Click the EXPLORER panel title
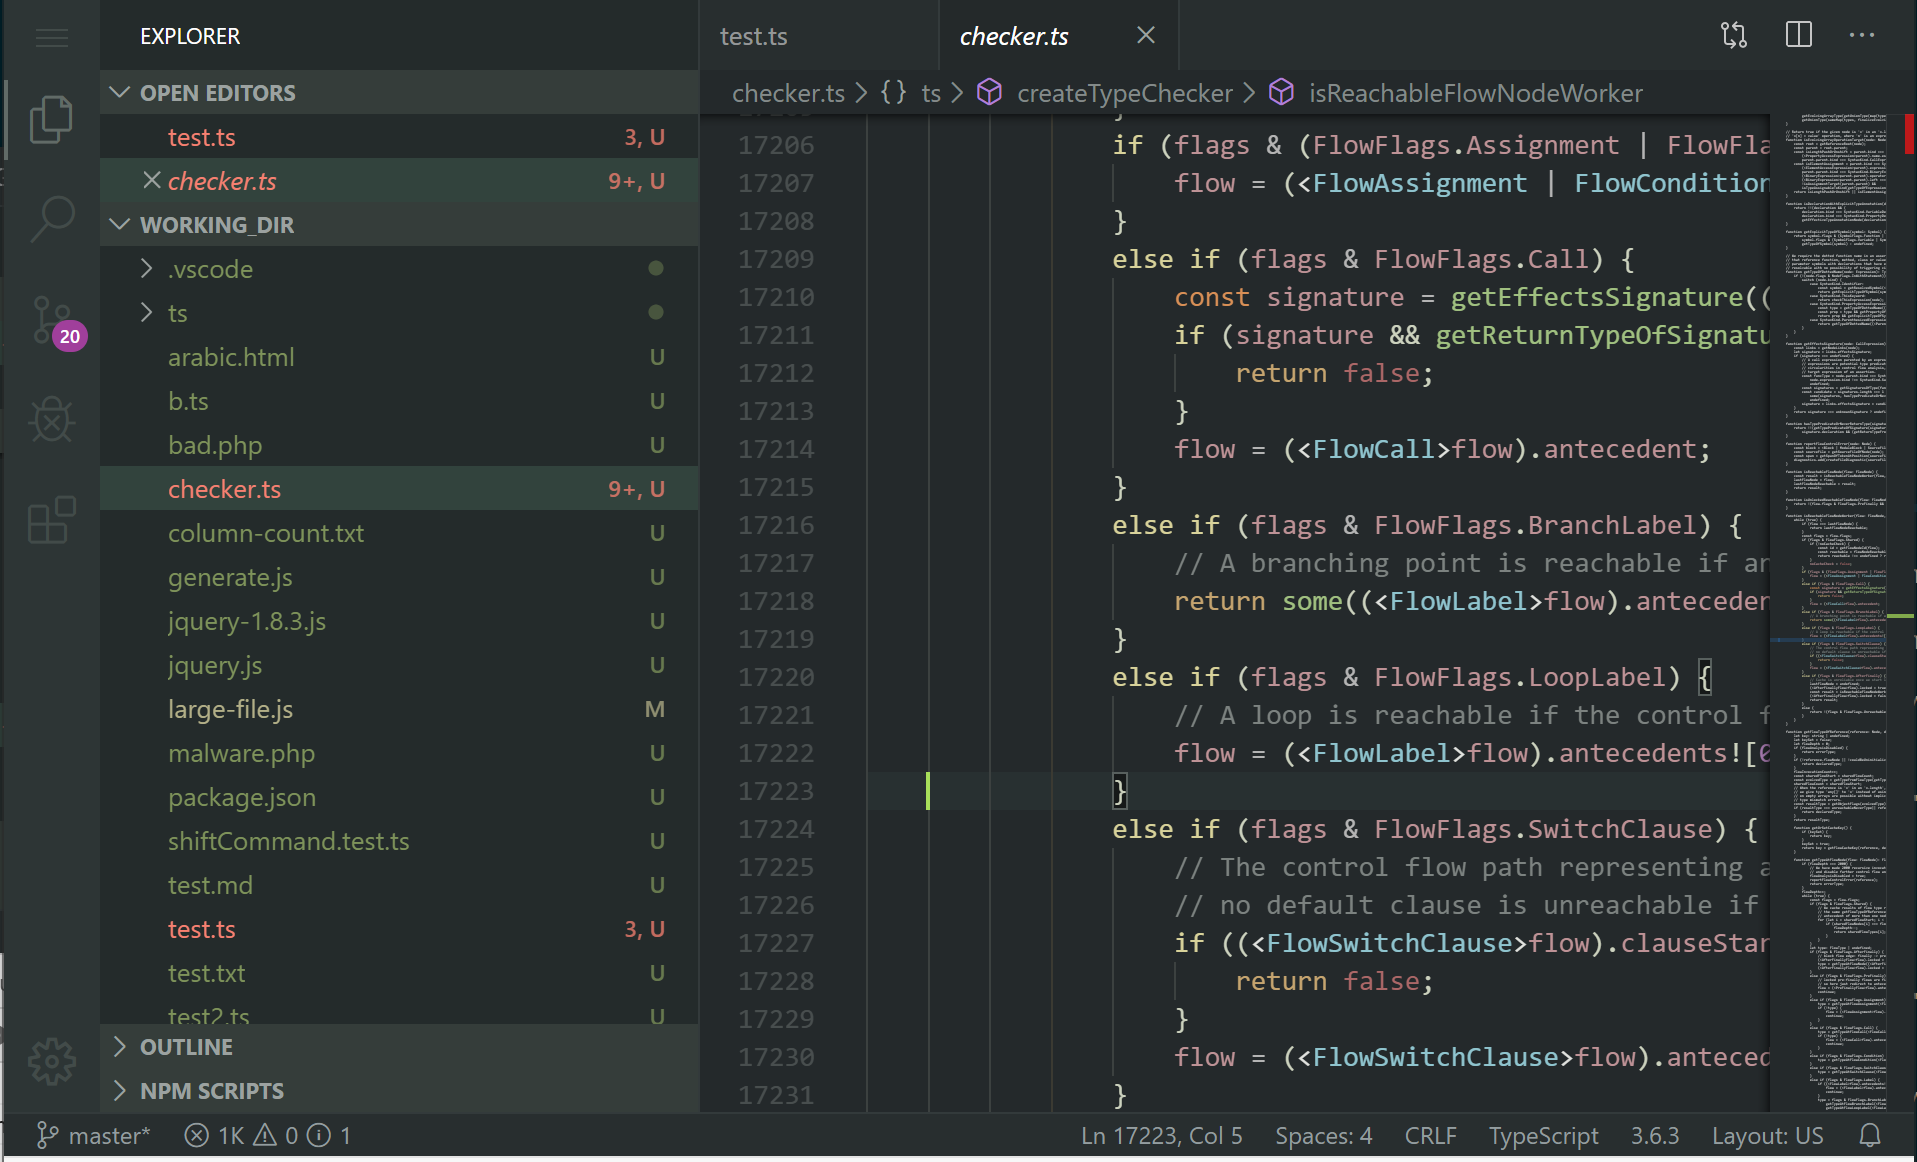This screenshot has height=1162, width=1917. click(x=190, y=36)
